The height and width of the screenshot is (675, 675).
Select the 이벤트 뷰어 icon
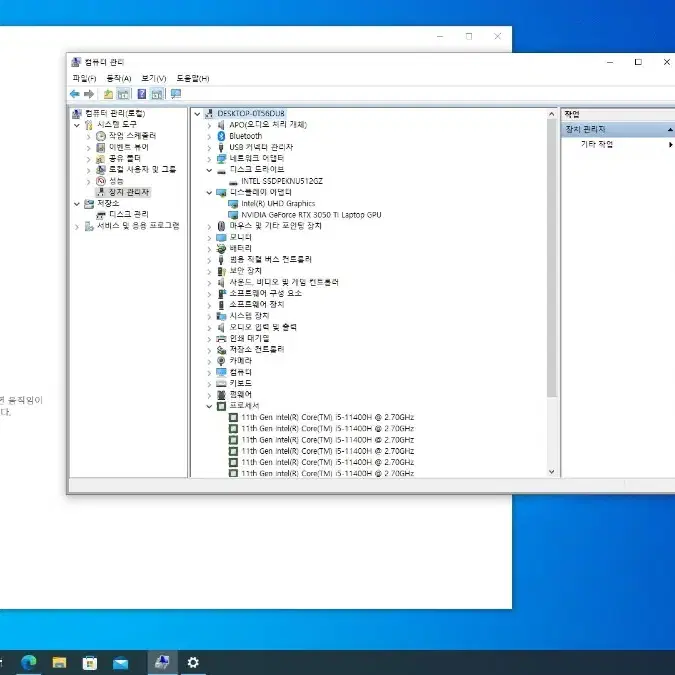click(x=101, y=147)
